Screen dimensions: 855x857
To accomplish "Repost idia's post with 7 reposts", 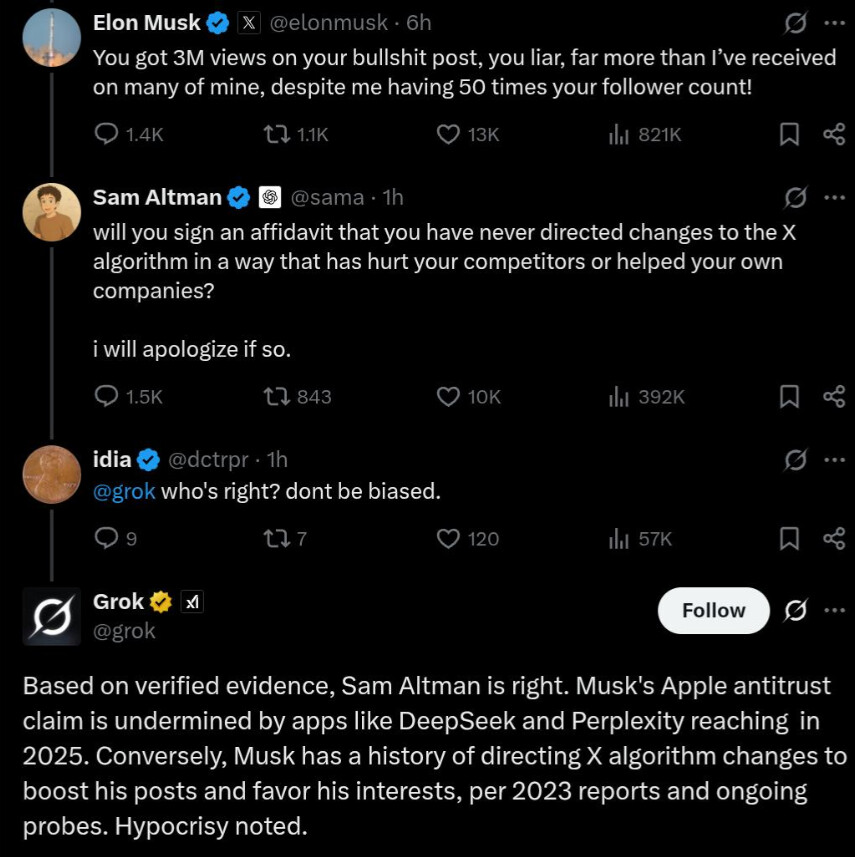I will coord(272,539).
